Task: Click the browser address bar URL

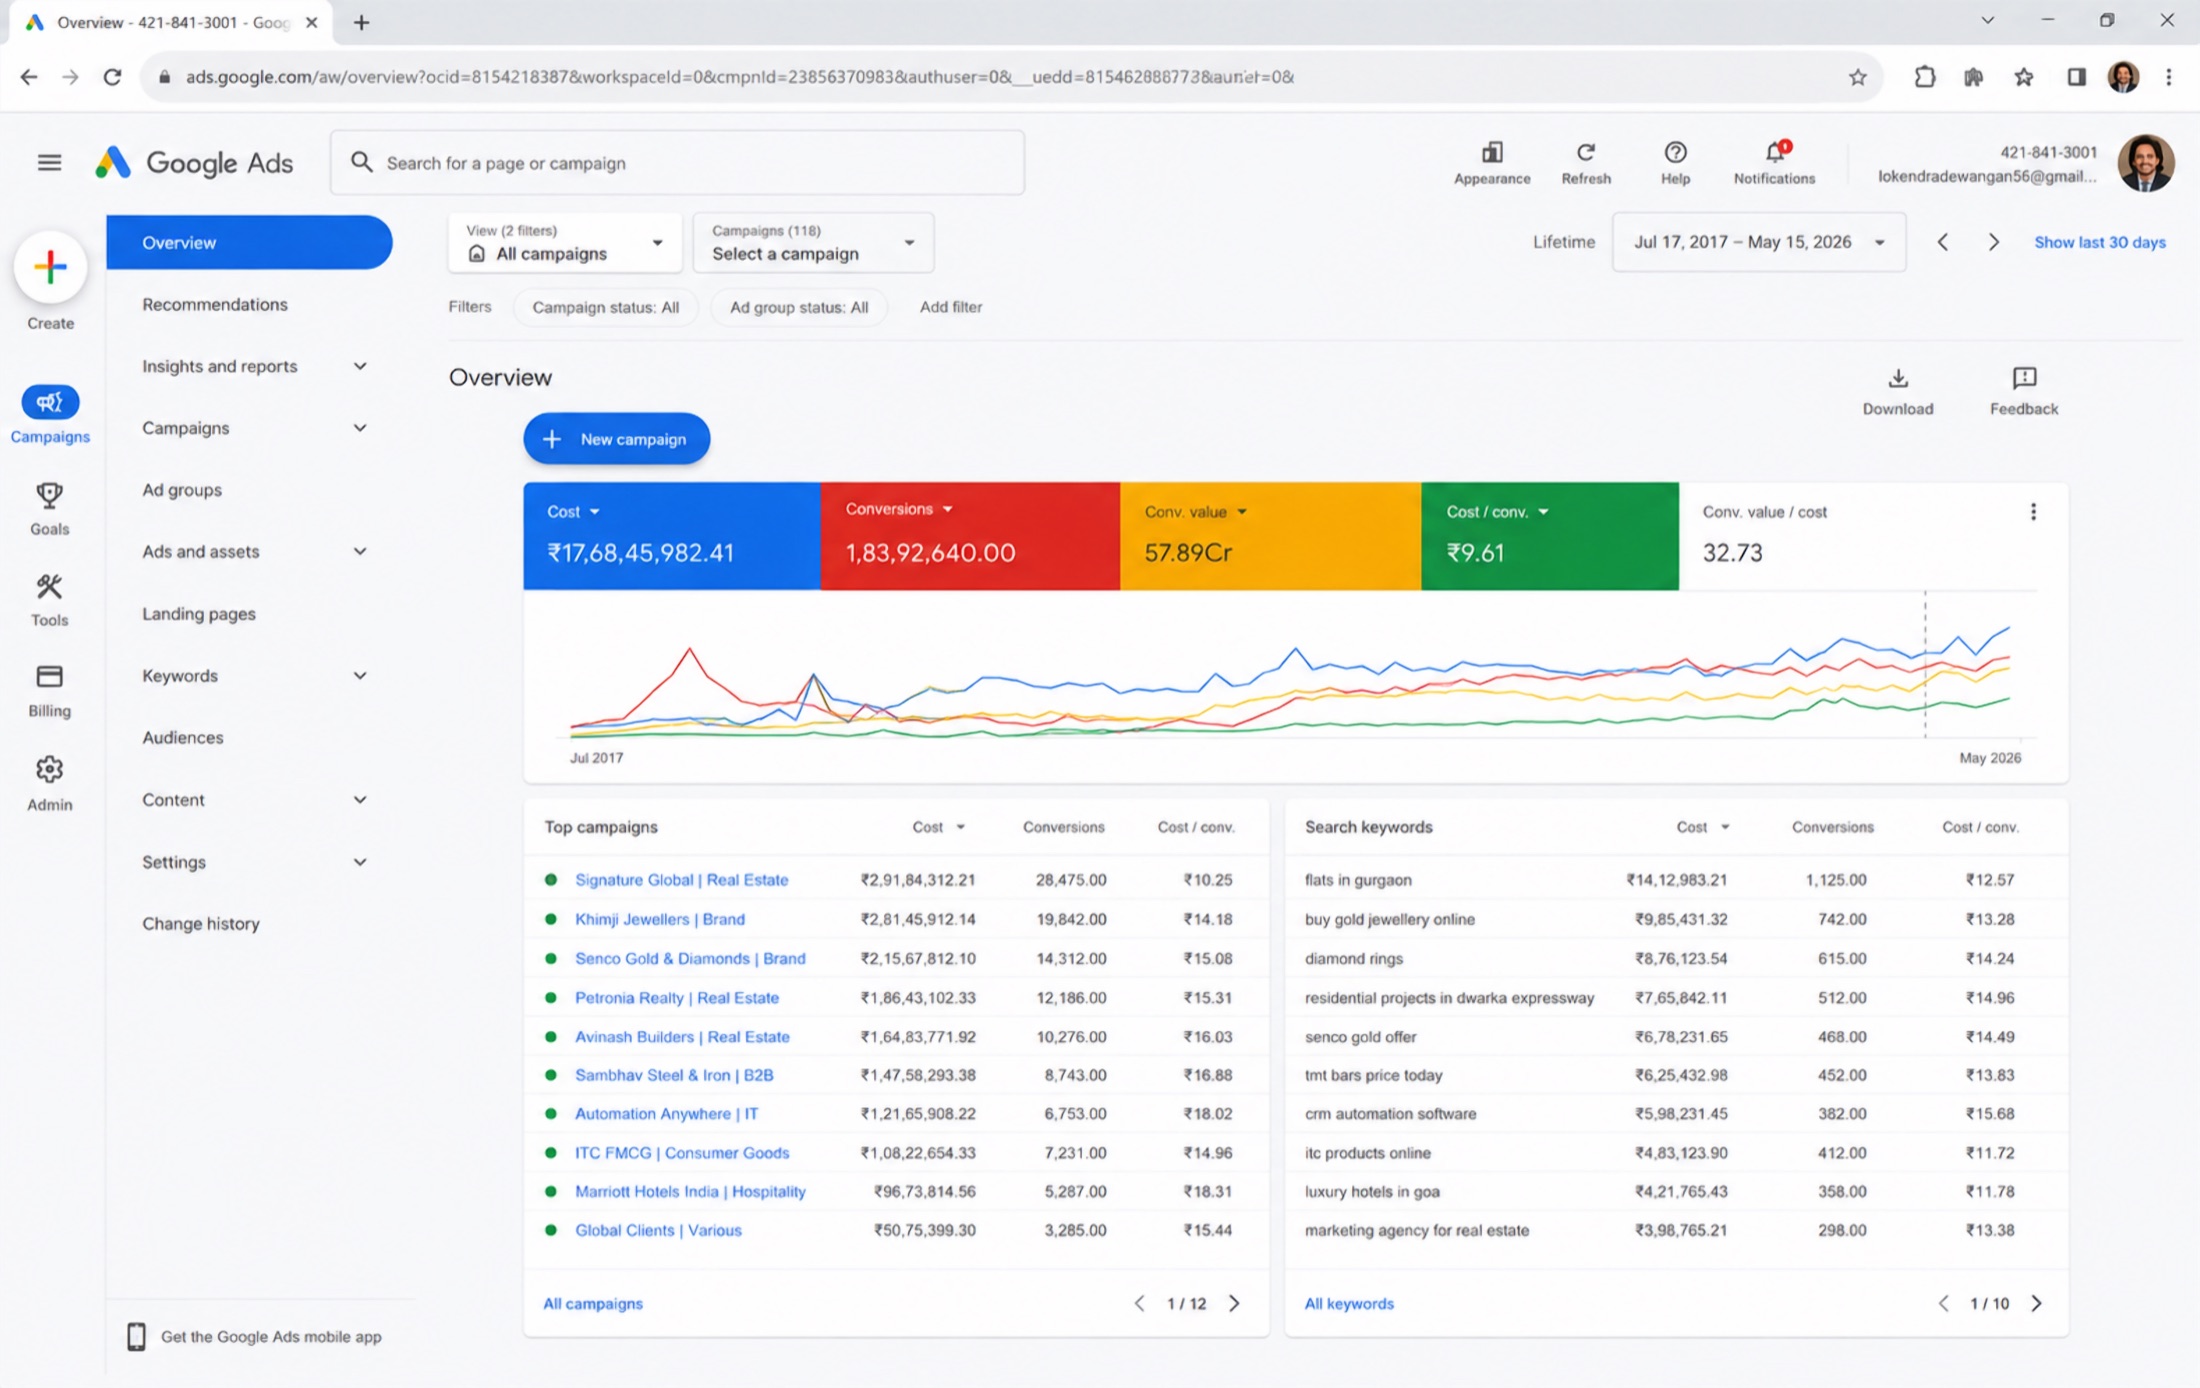Action: click(740, 77)
